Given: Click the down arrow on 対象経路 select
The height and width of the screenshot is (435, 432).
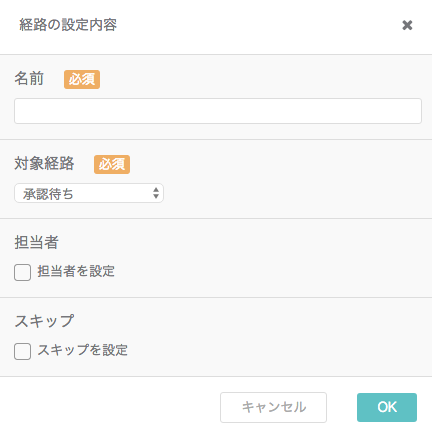Looking at the screenshot, I should coord(156,196).
